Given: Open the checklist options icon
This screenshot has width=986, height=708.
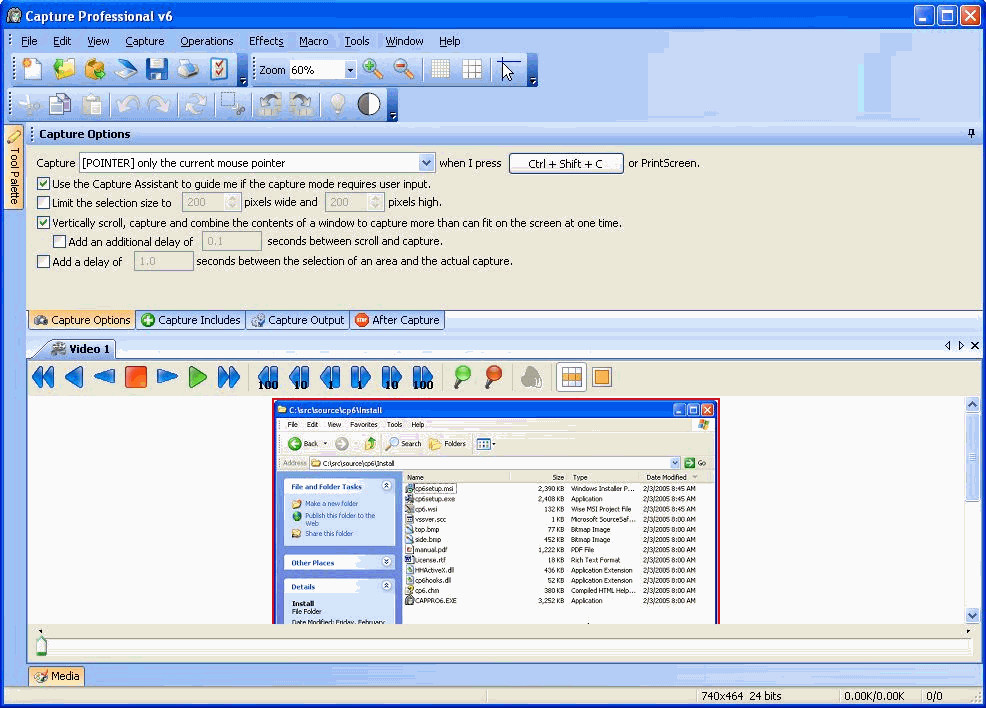Looking at the screenshot, I should [x=218, y=69].
